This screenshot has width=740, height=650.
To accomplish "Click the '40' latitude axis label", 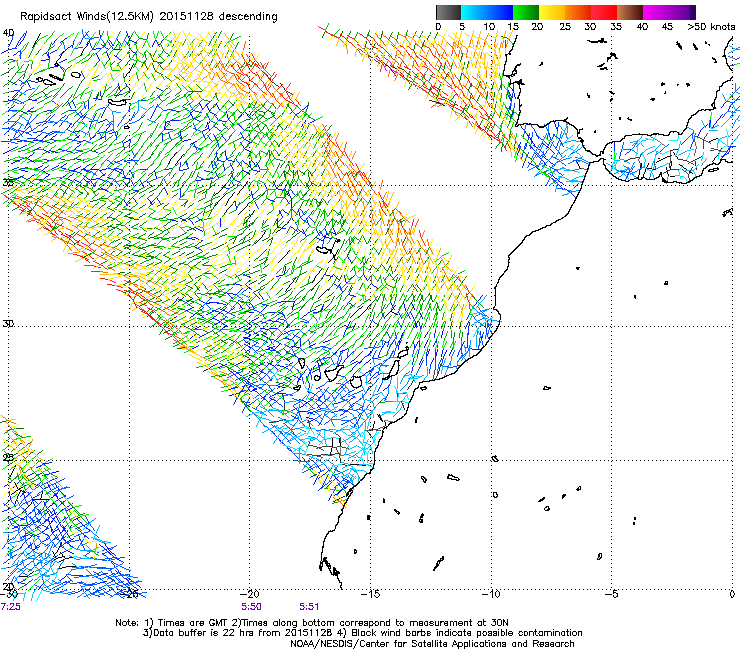I will pos(8,33).
